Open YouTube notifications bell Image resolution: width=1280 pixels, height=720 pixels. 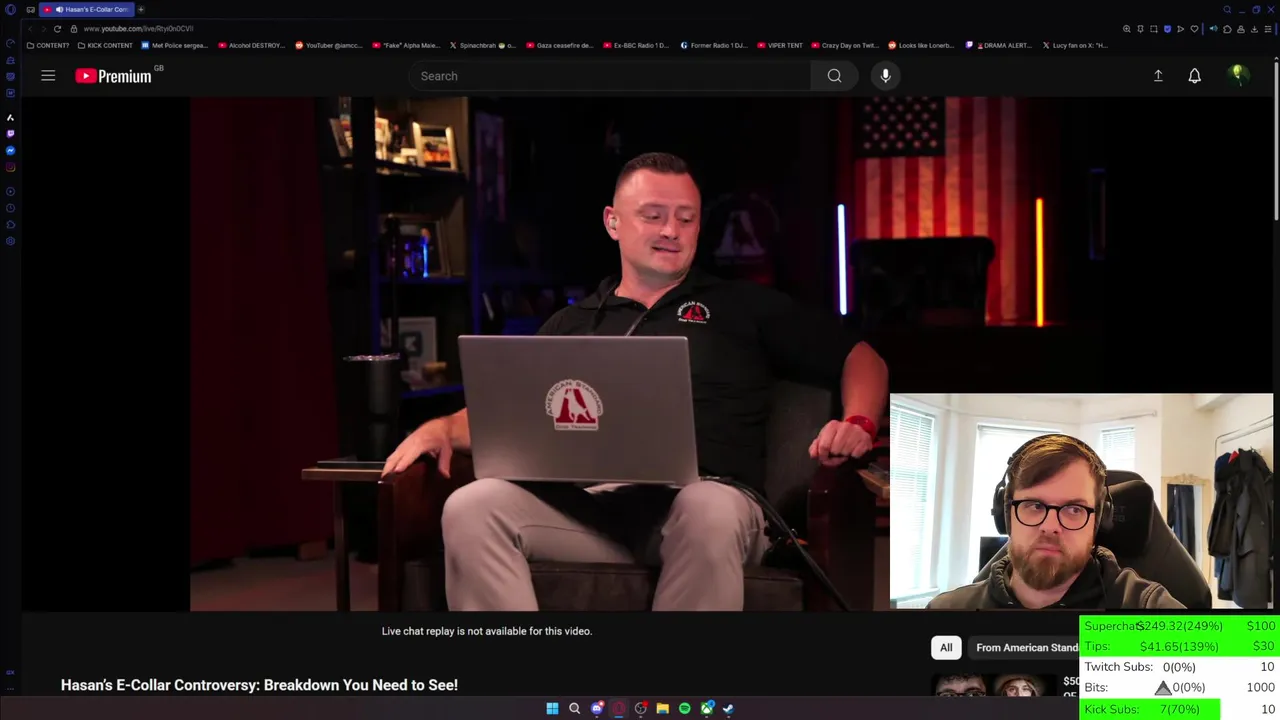(x=1194, y=76)
